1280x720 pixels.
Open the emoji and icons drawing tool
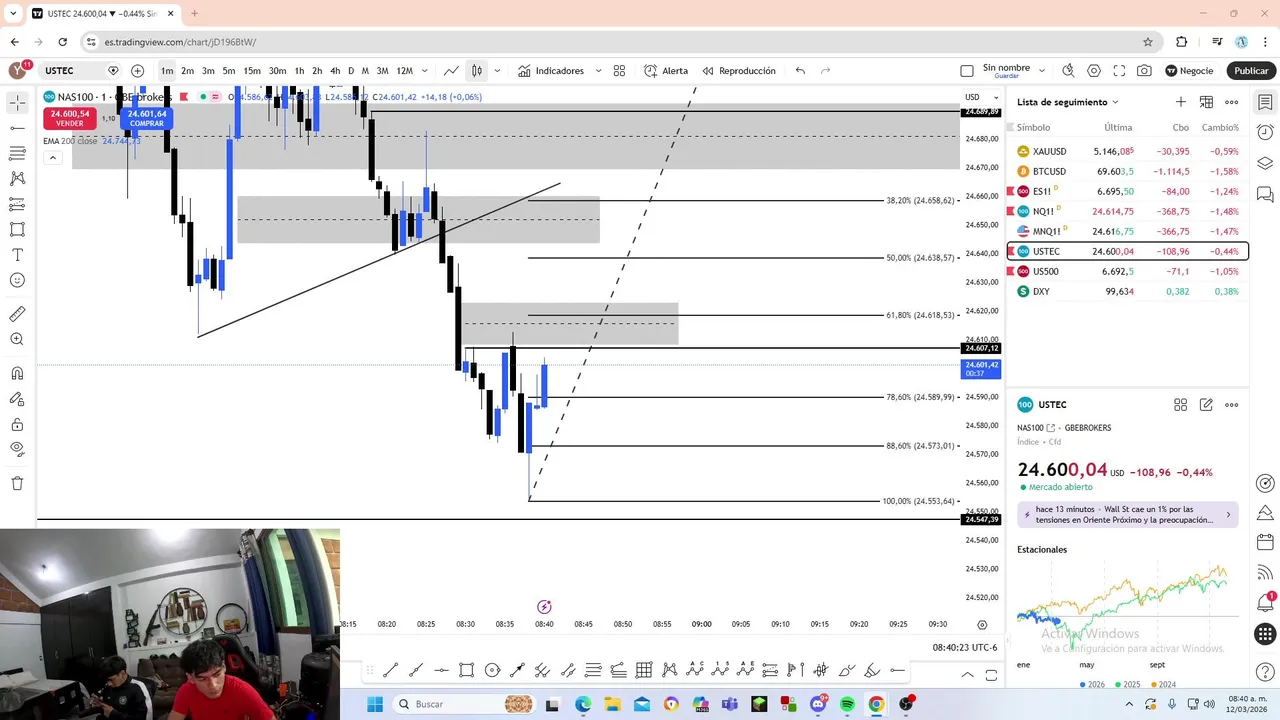17,280
